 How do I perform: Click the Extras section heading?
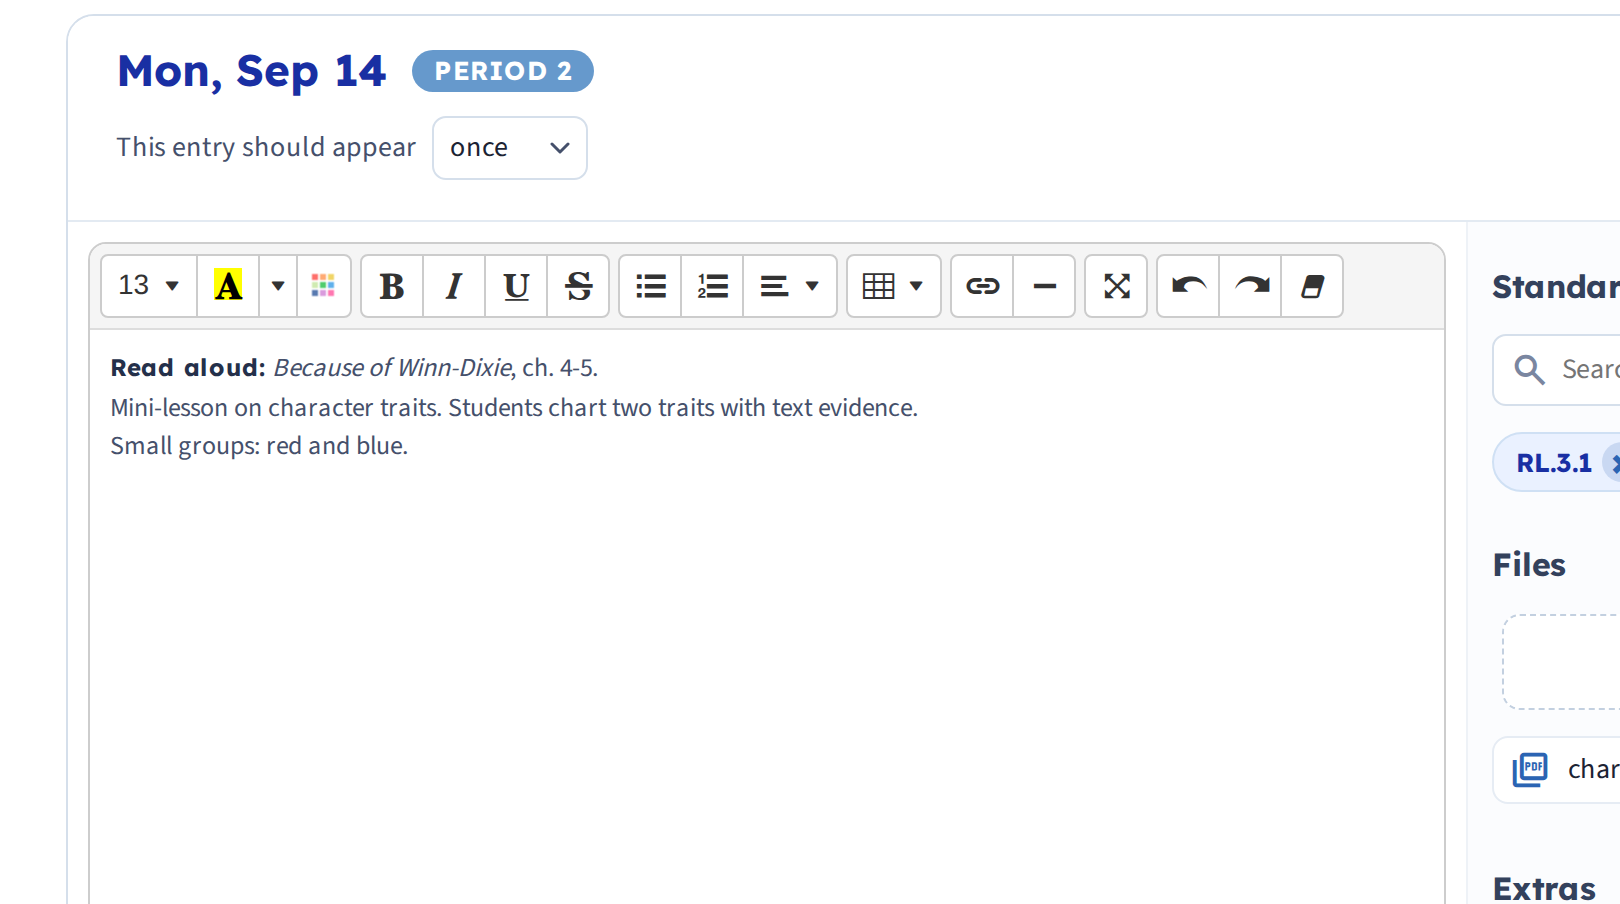pos(1544,888)
